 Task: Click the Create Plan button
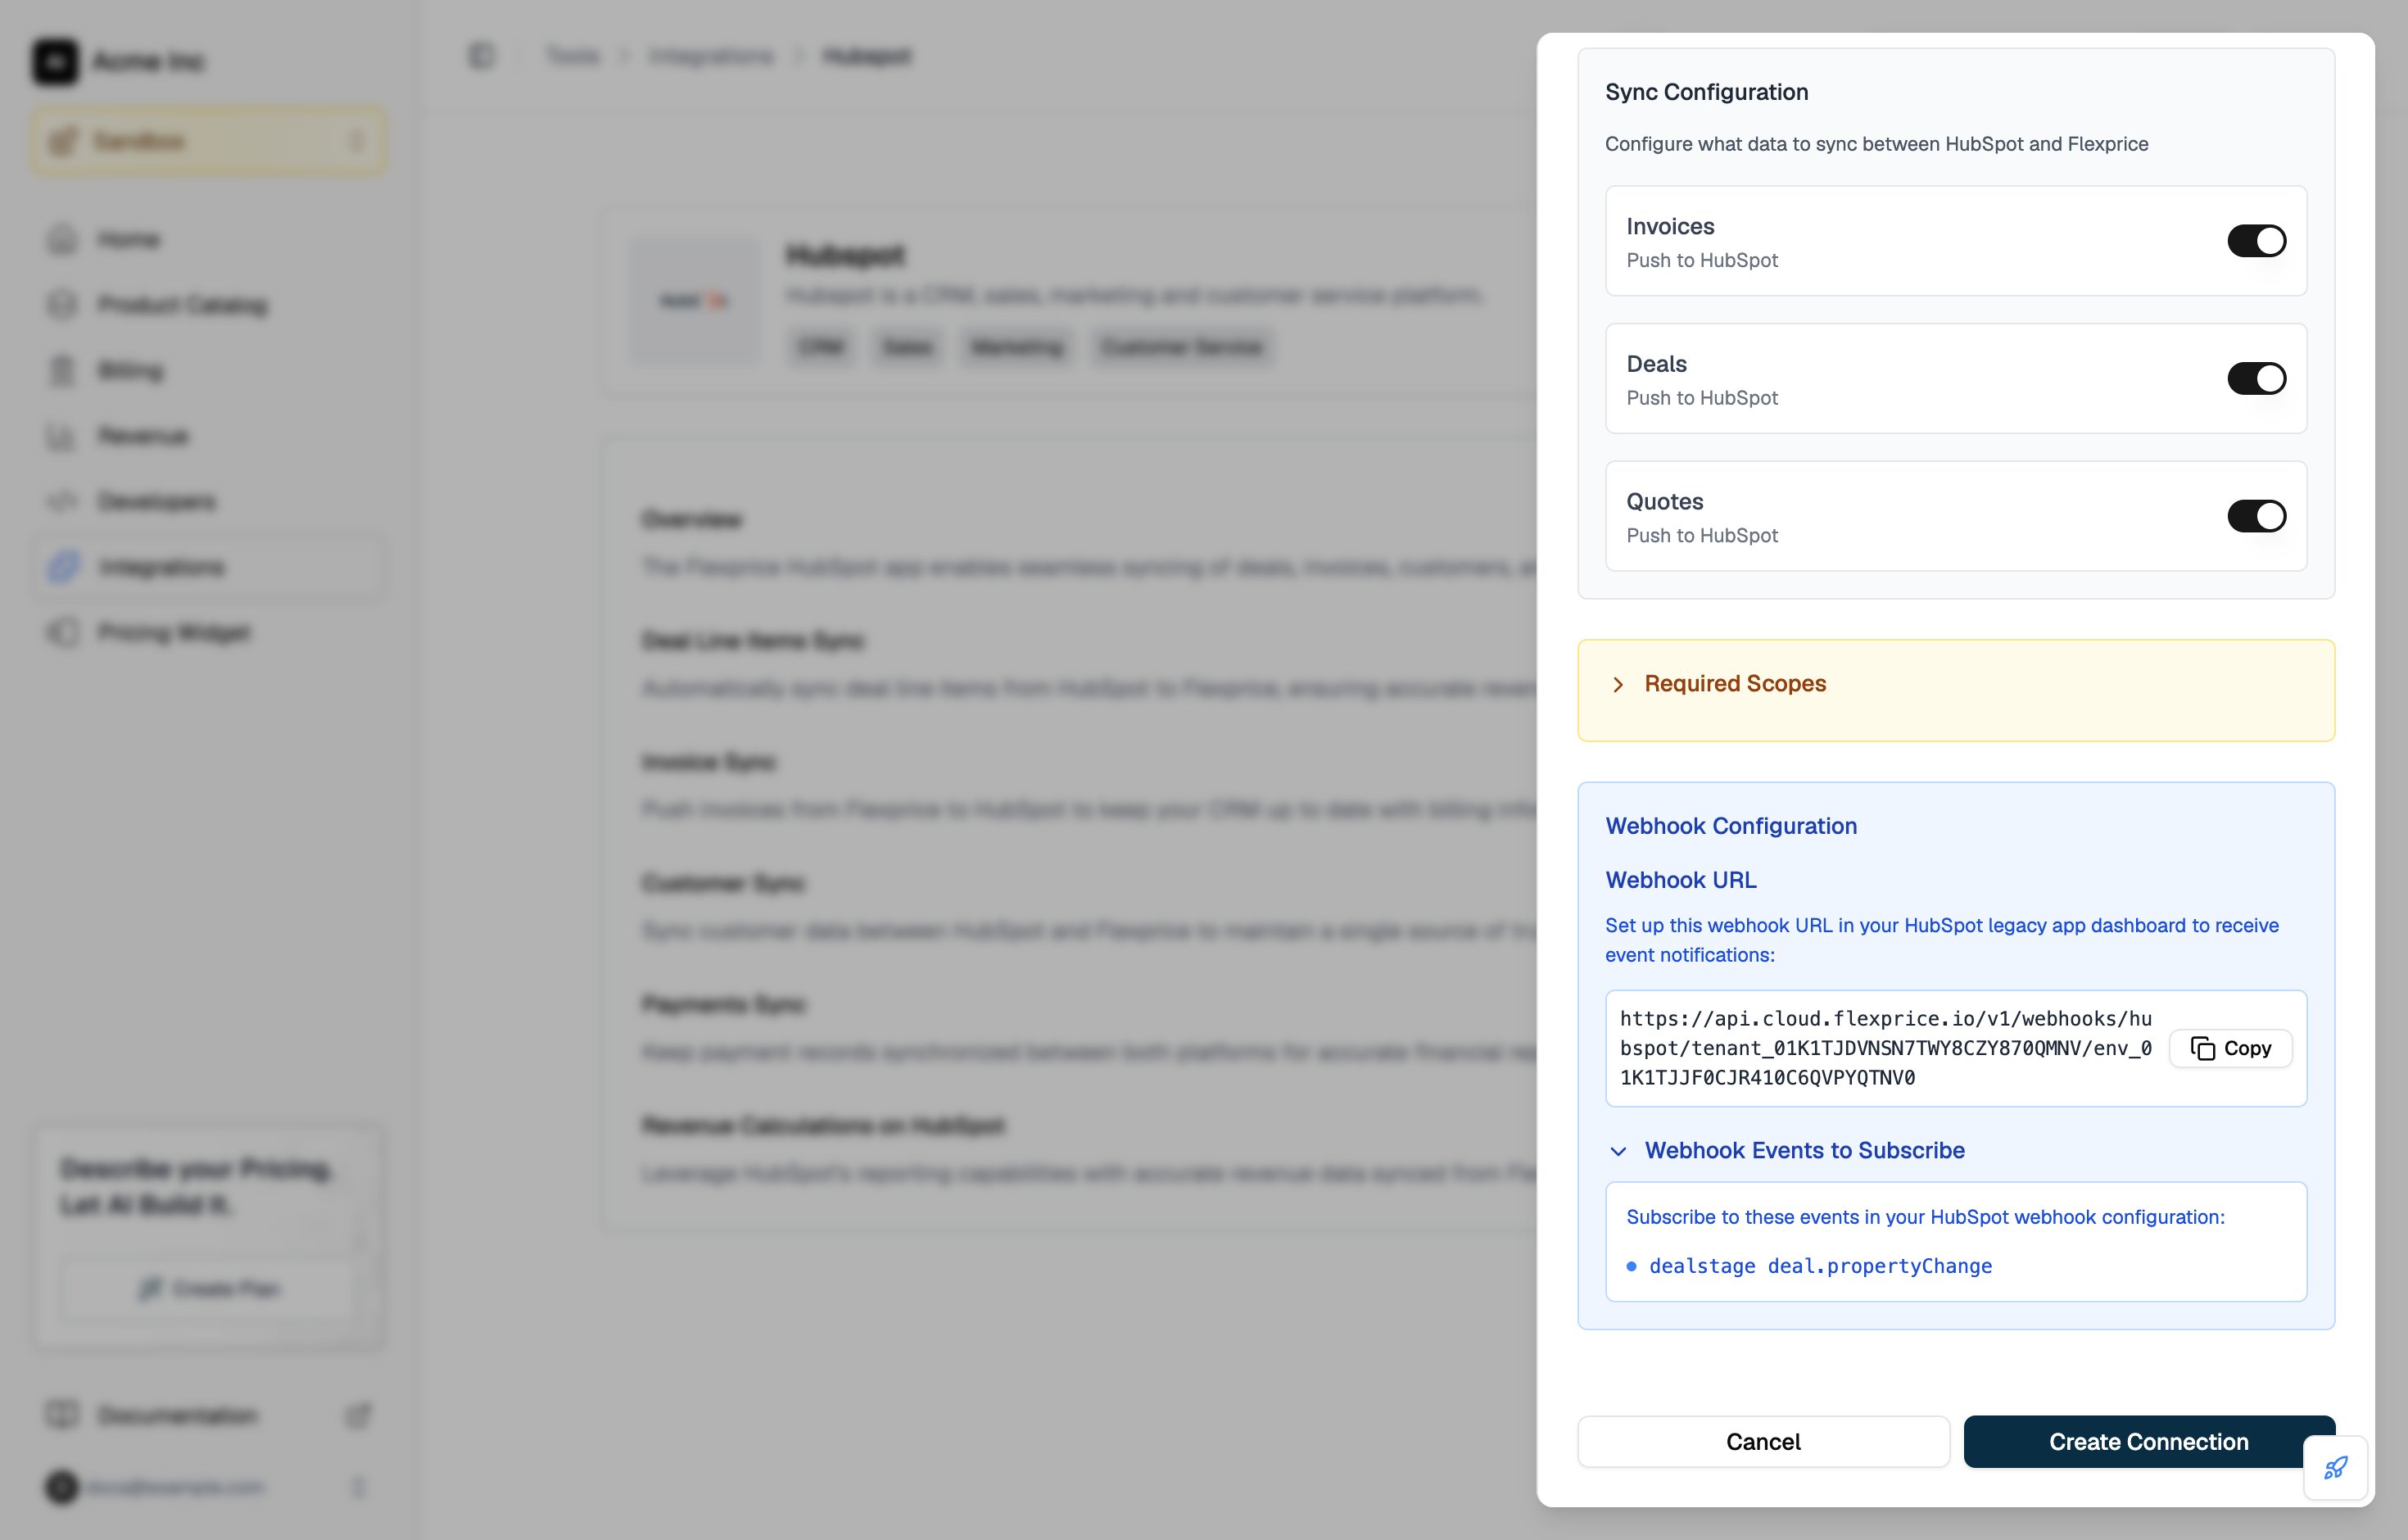208,1288
